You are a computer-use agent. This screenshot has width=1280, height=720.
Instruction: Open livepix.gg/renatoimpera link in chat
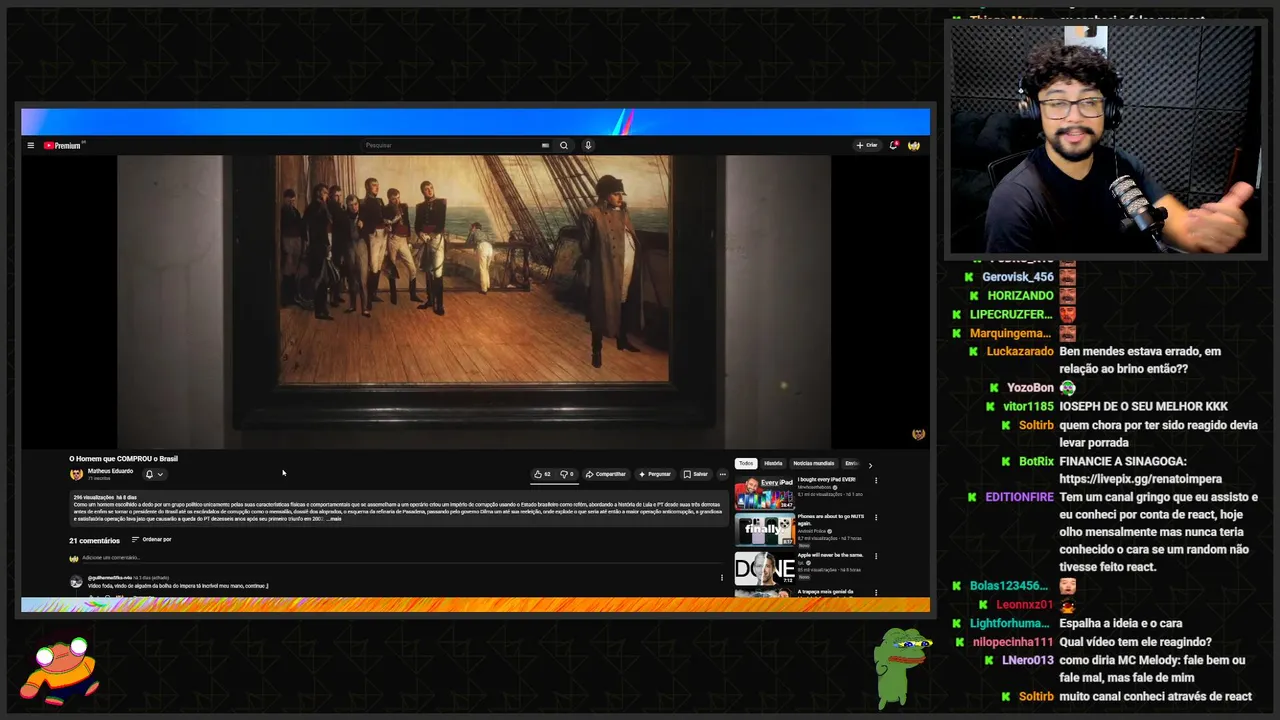1140,479
